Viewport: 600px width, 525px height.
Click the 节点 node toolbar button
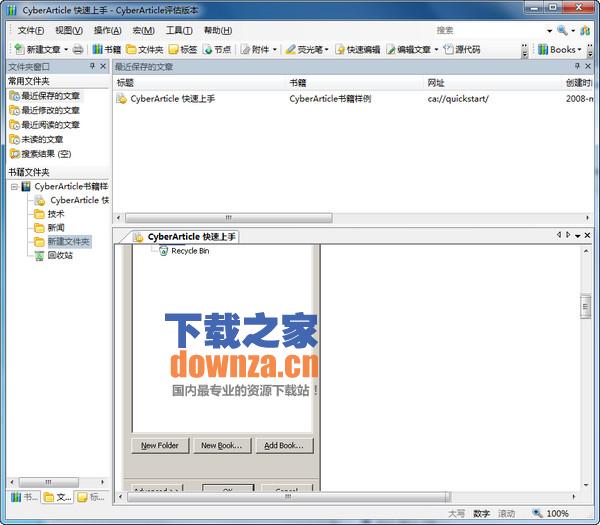(217, 49)
